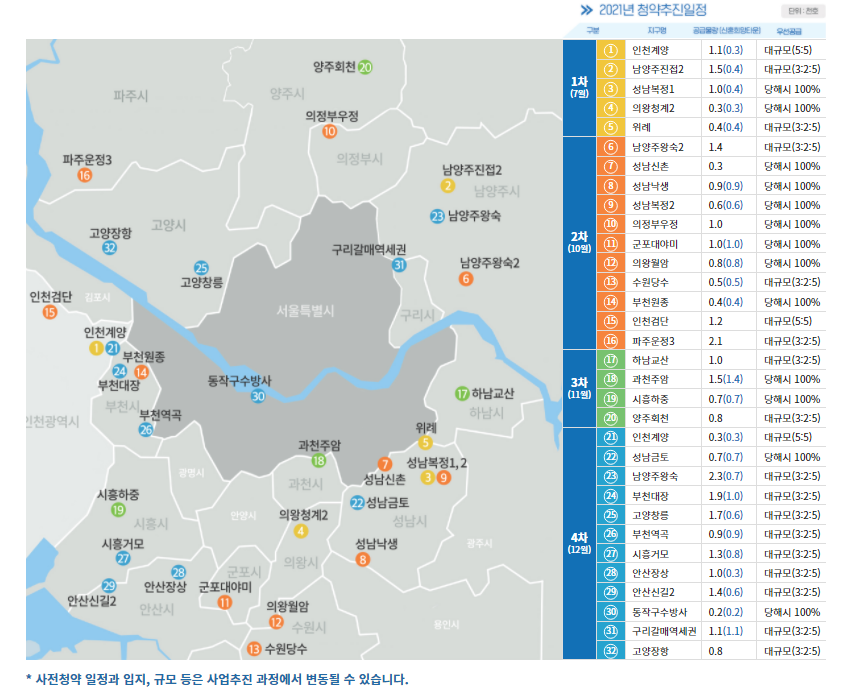Select map marker 23 left of 남양주왕숙
Image resolution: width=846 pixels, height=694 pixels.
pos(437,216)
